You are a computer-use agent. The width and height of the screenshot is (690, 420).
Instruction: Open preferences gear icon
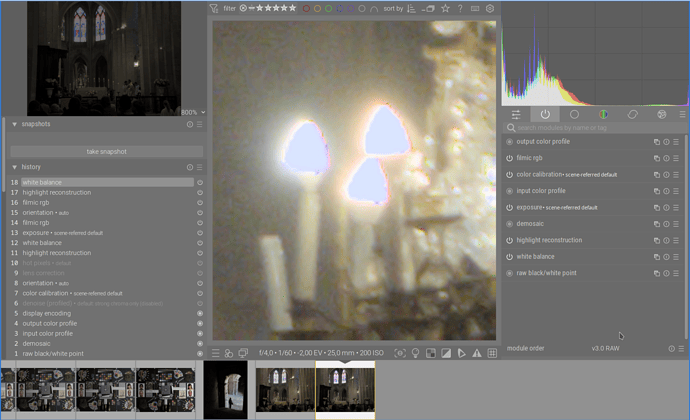coord(490,8)
